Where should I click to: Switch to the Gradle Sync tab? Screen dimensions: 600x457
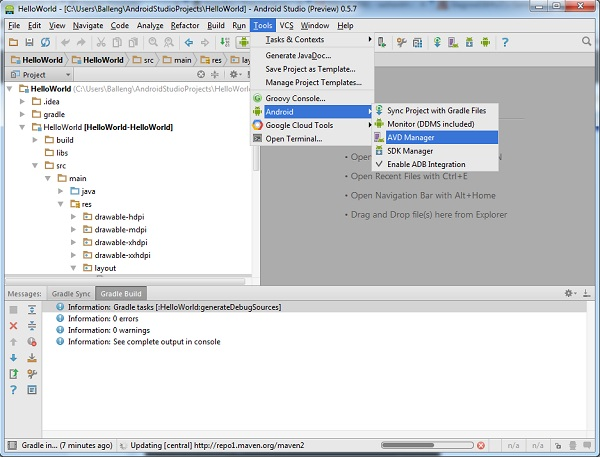point(71,294)
